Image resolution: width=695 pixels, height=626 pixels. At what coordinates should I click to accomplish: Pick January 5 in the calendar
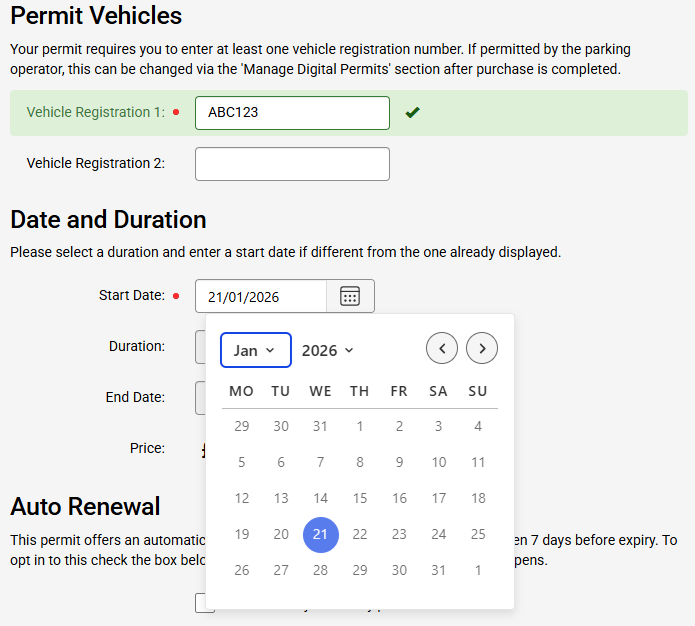click(x=242, y=462)
